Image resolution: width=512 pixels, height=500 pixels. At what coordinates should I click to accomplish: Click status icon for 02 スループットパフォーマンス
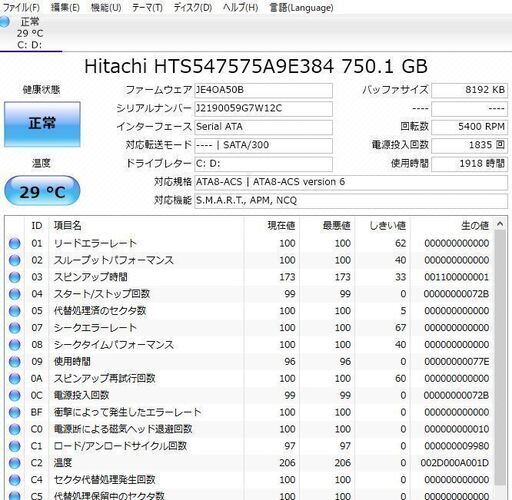[x=14, y=260]
